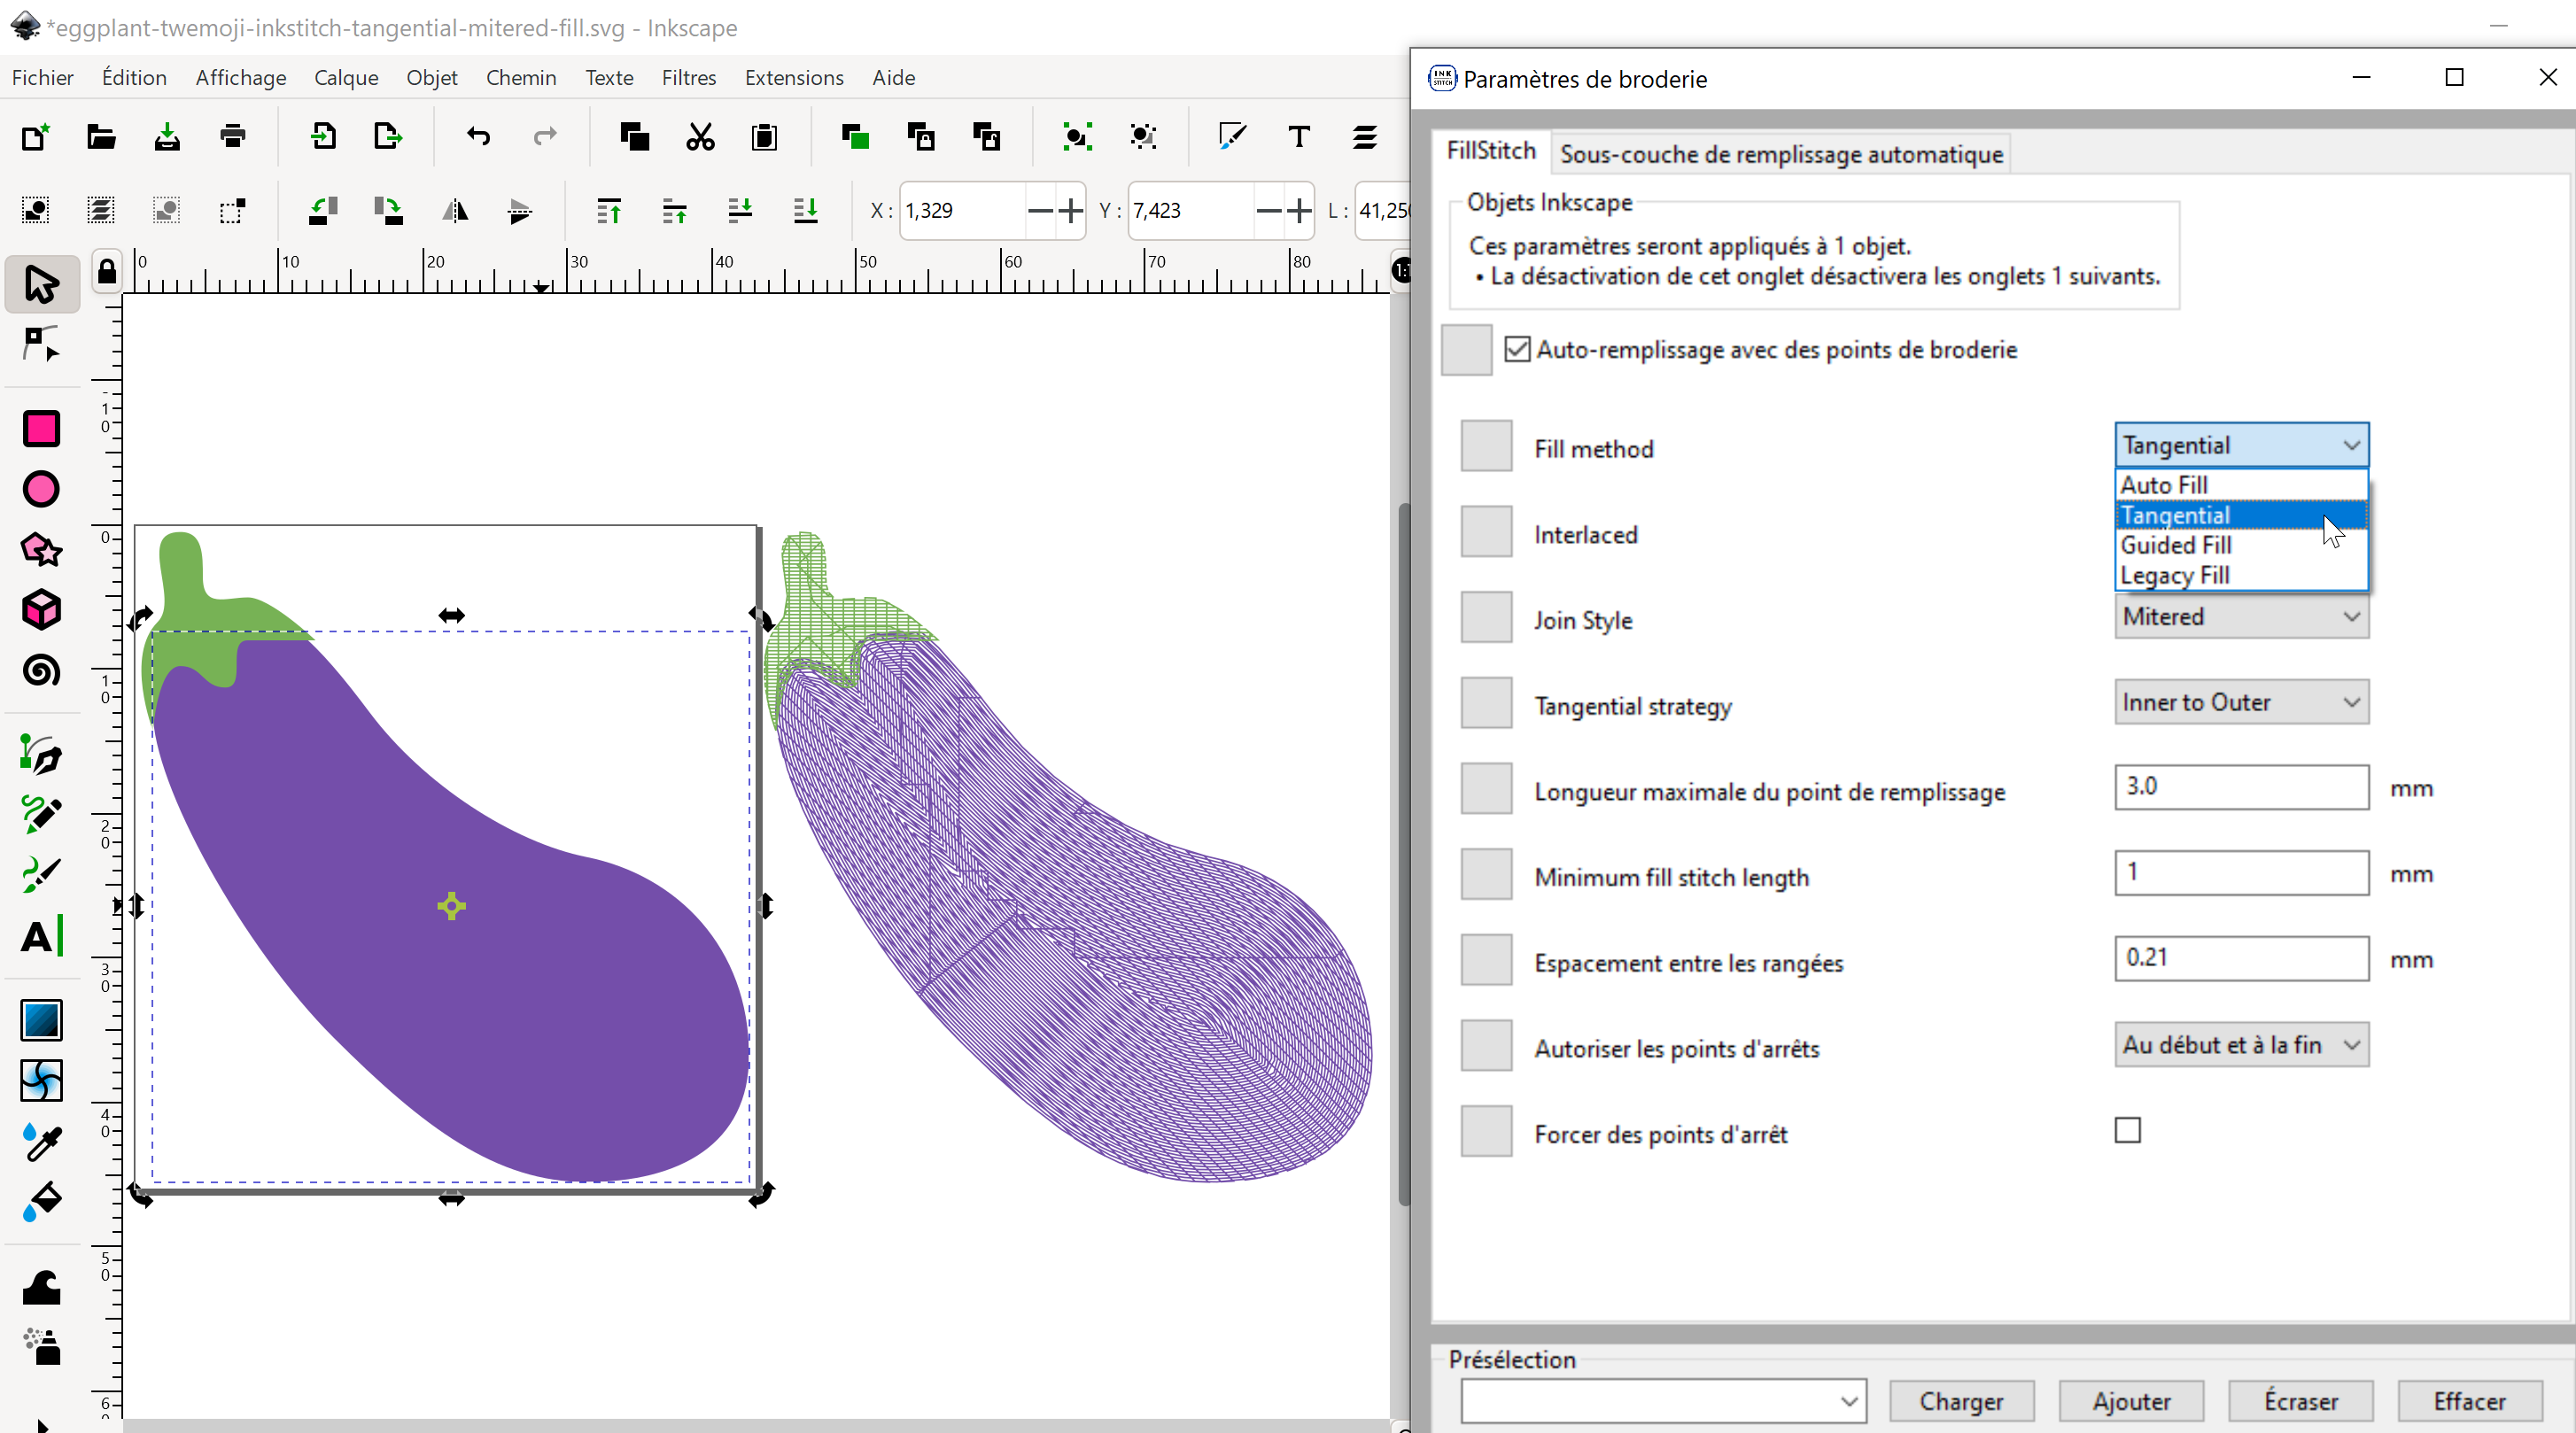Activate the Node editing tool

[41, 344]
